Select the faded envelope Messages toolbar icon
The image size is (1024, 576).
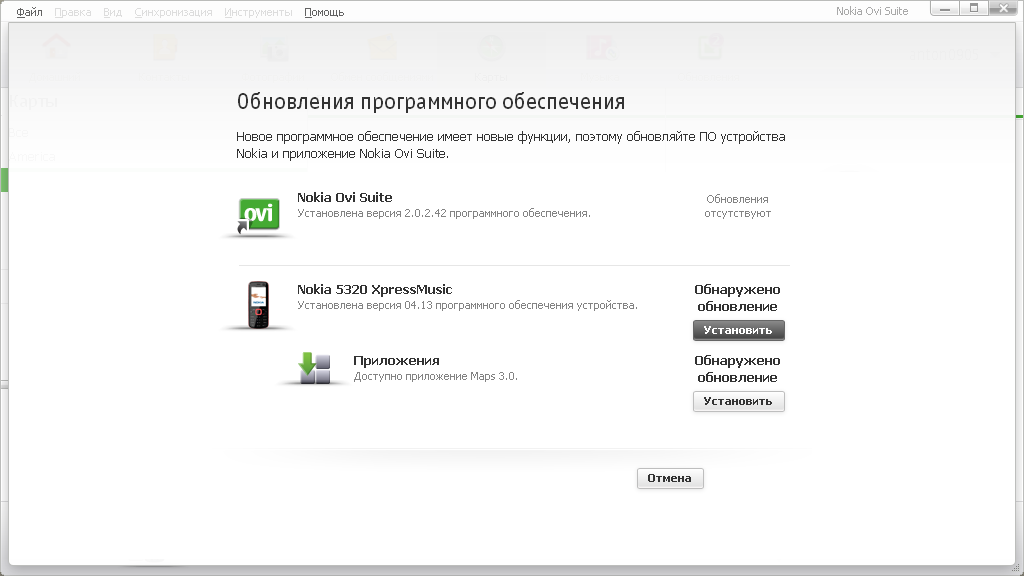[383, 48]
